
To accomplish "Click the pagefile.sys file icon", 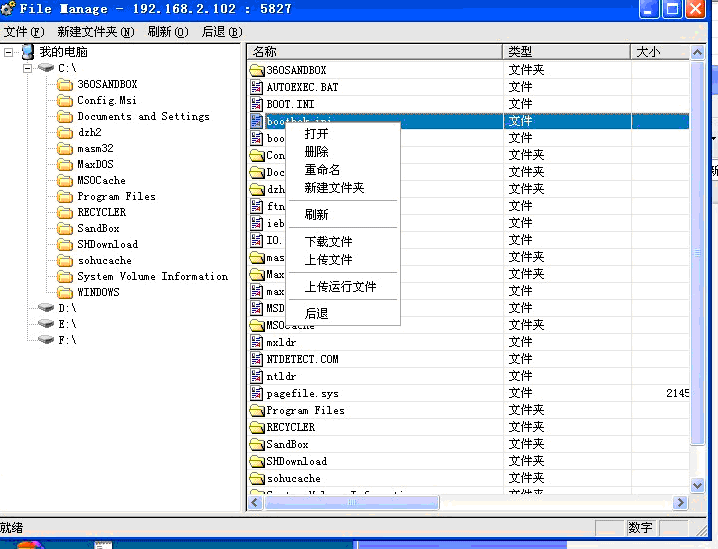I will tap(257, 394).
